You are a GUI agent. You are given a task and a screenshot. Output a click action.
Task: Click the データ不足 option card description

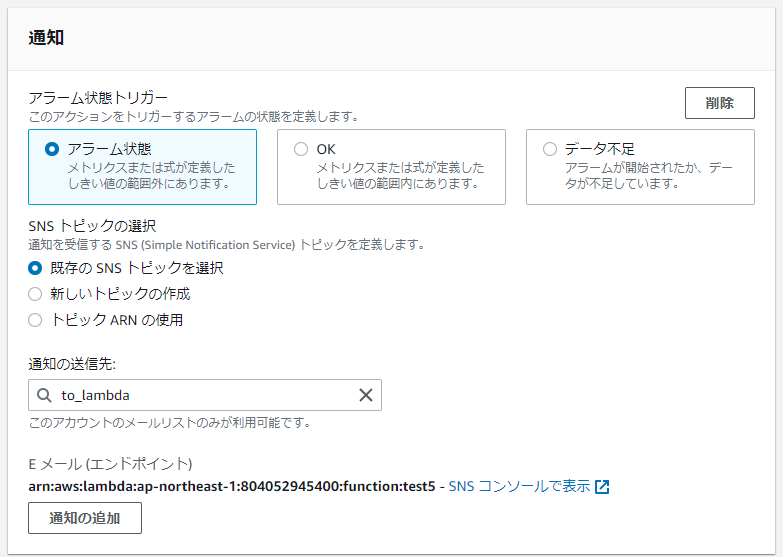(648, 175)
